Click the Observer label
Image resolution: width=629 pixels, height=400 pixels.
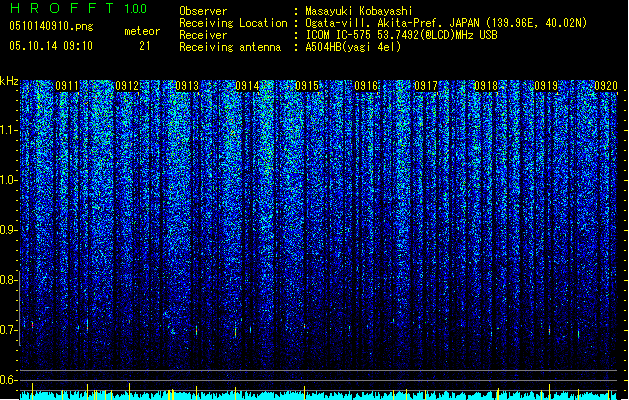tap(203, 11)
